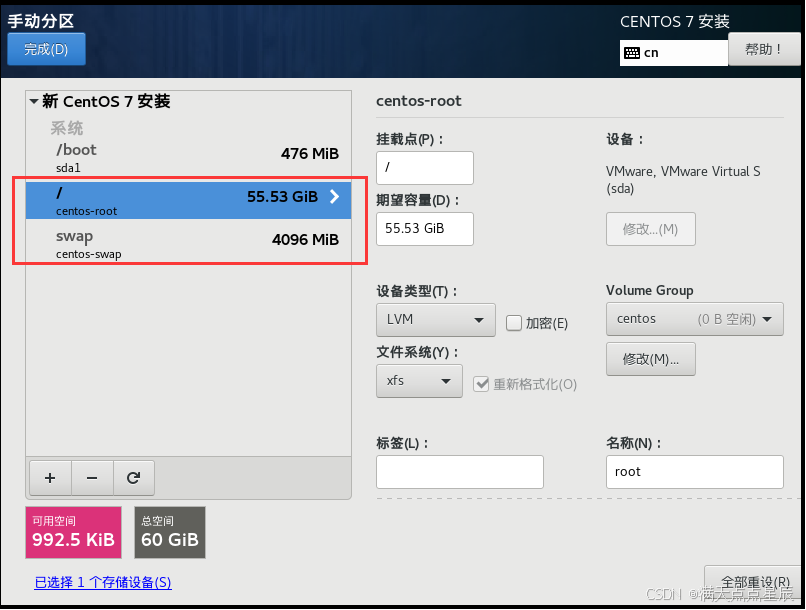Click the 挂载点(P) mount point field

(x=425, y=168)
